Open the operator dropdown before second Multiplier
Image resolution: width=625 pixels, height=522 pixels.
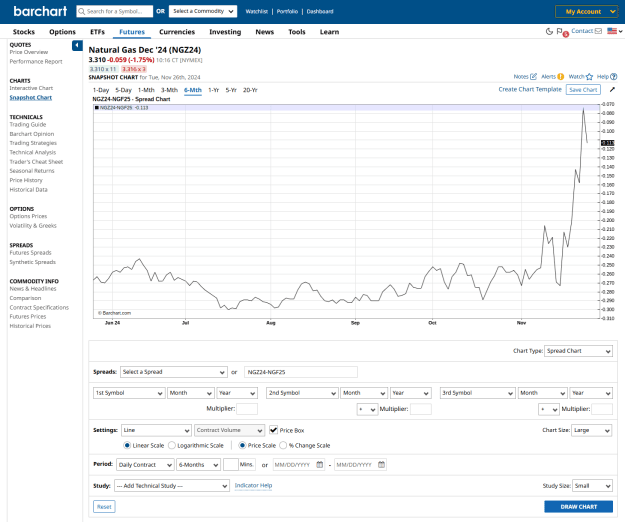[367, 409]
